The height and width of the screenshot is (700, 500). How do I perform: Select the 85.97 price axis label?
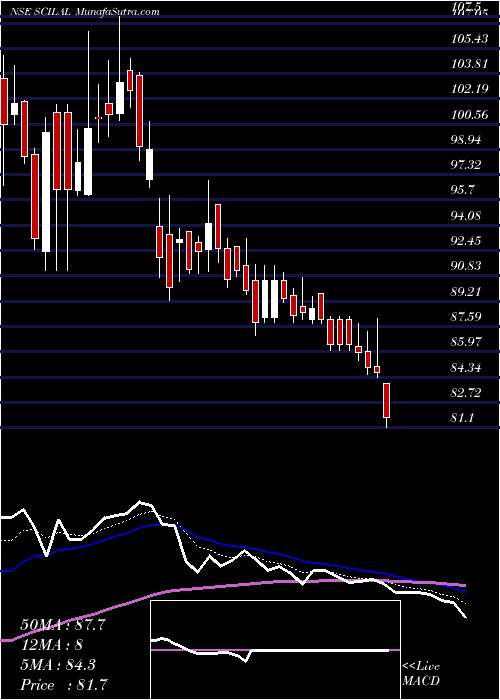(x=467, y=342)
